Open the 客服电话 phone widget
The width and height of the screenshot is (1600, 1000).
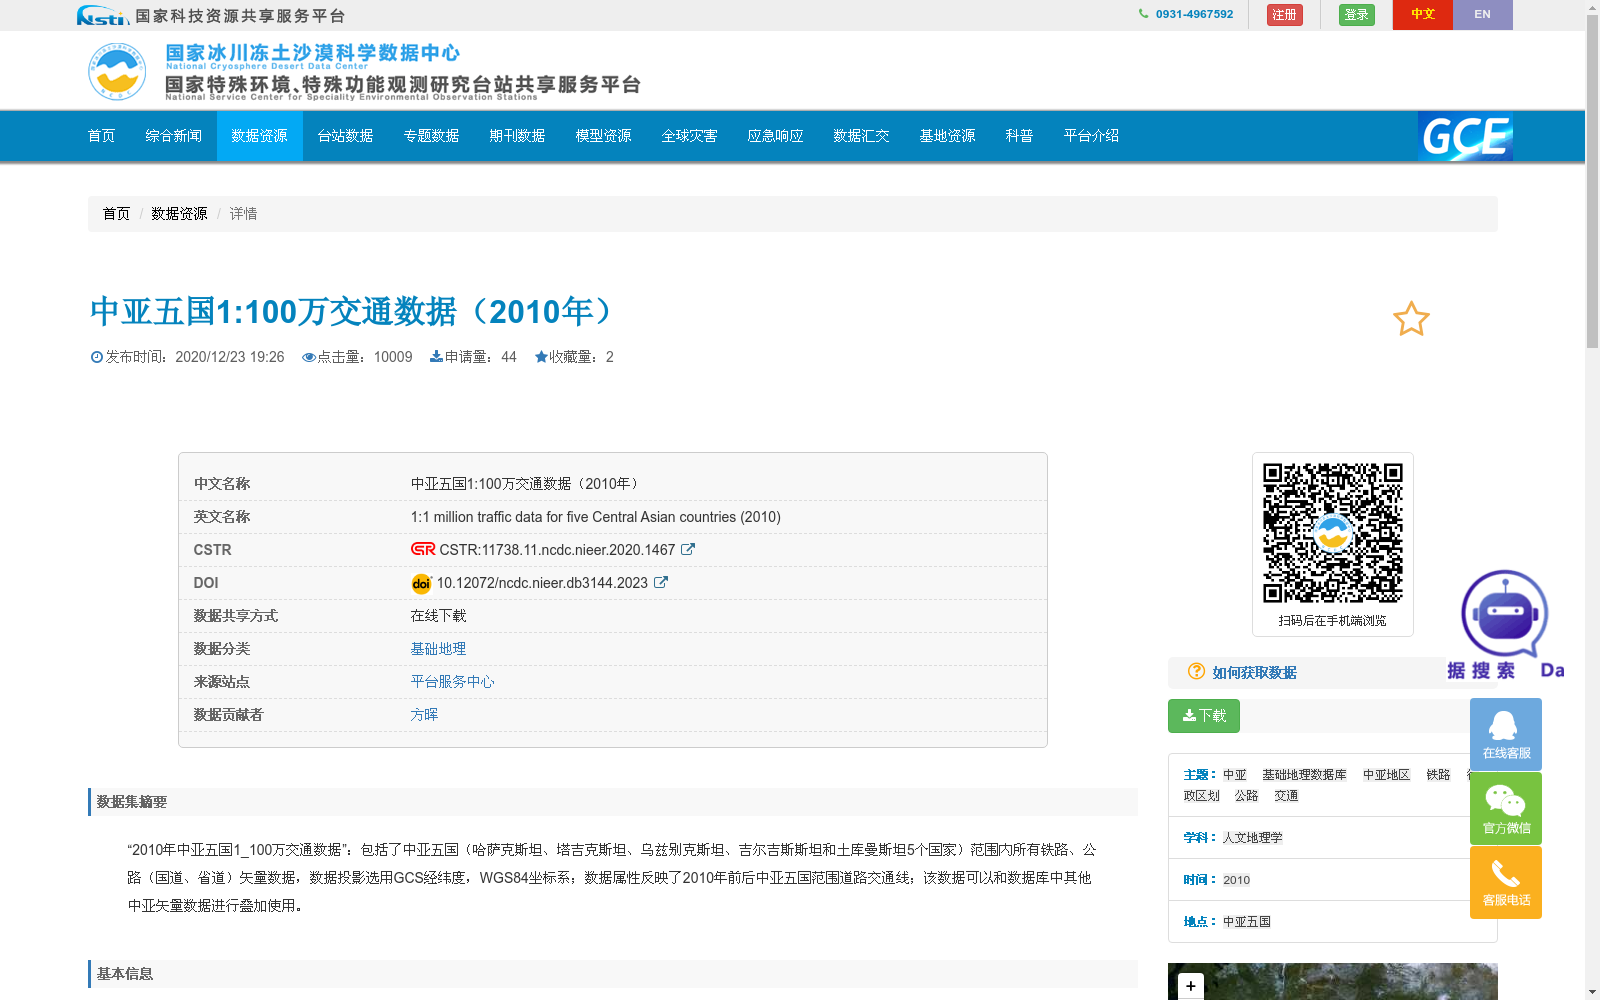pyautogui.click(x=1506, y=882)
